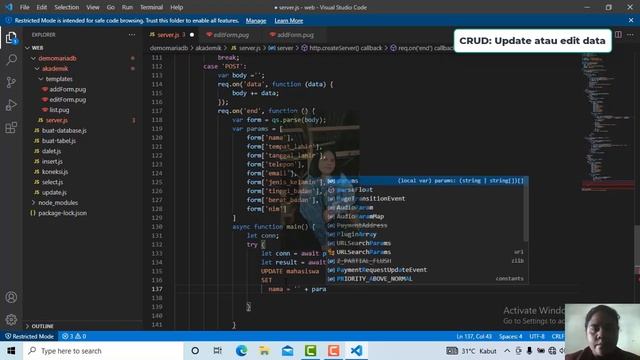640x360 pixels.
Task: Click the Windows search box
Action: (x=103, y=351)
